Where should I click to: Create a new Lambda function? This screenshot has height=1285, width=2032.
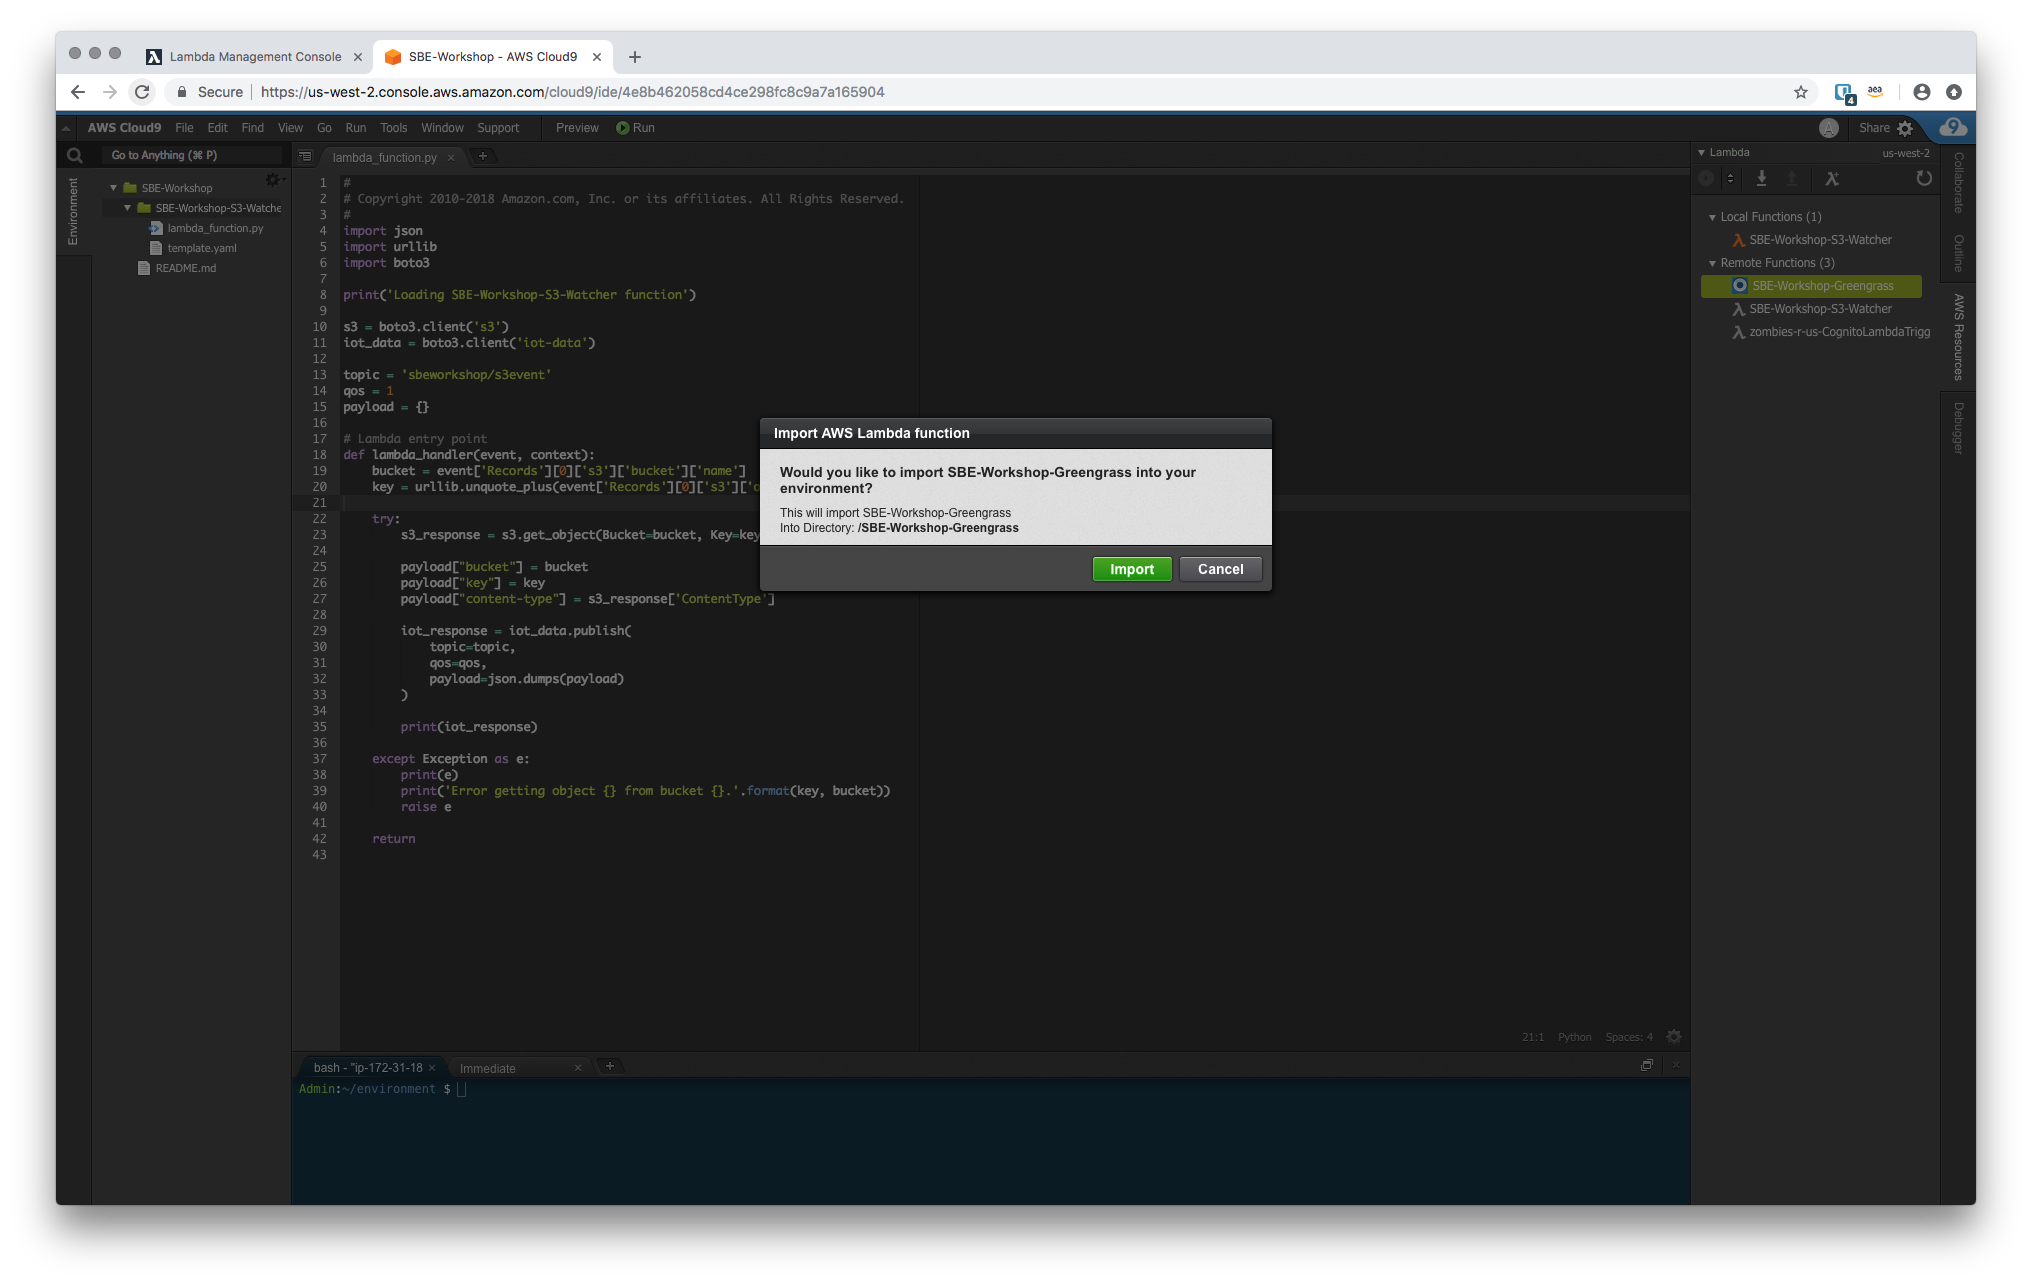point(1832,179)
